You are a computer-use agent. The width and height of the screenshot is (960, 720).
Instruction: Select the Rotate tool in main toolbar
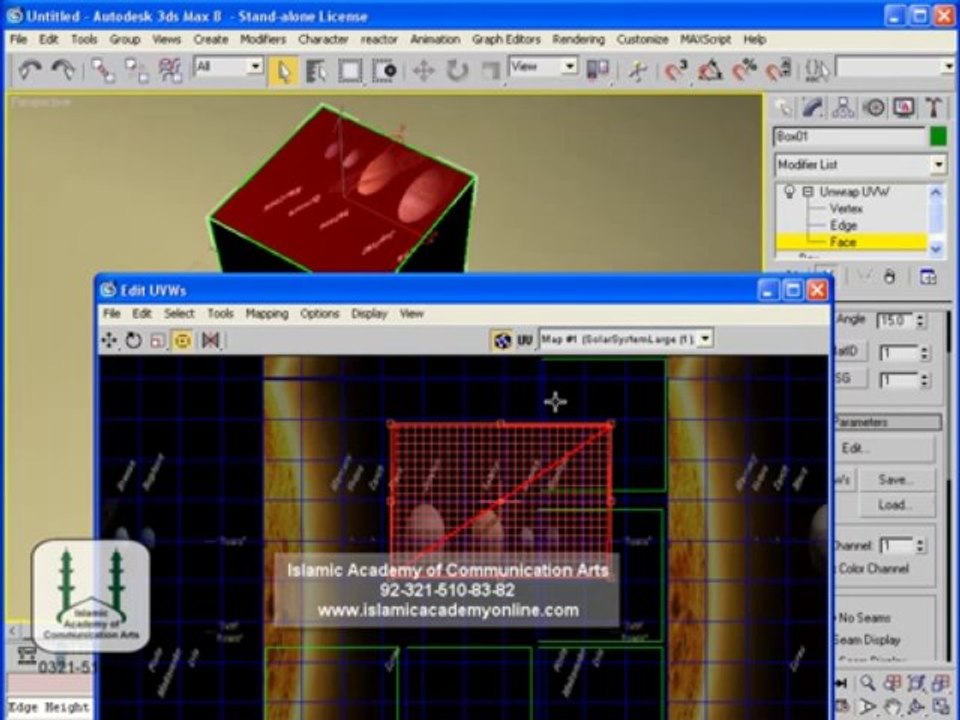click(457, 71)
